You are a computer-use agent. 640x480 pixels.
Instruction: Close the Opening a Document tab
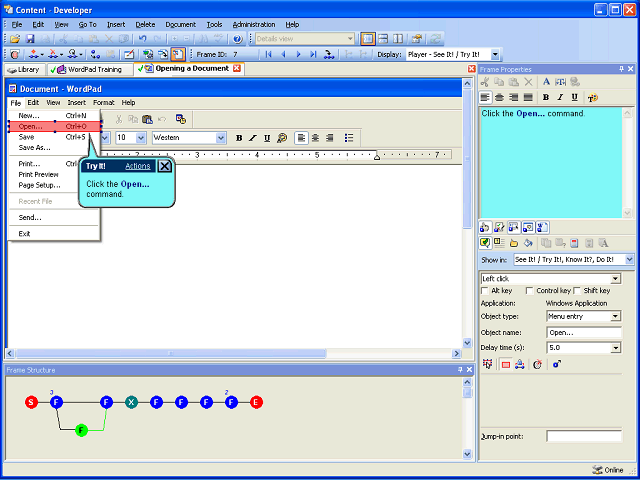point(236,69)
